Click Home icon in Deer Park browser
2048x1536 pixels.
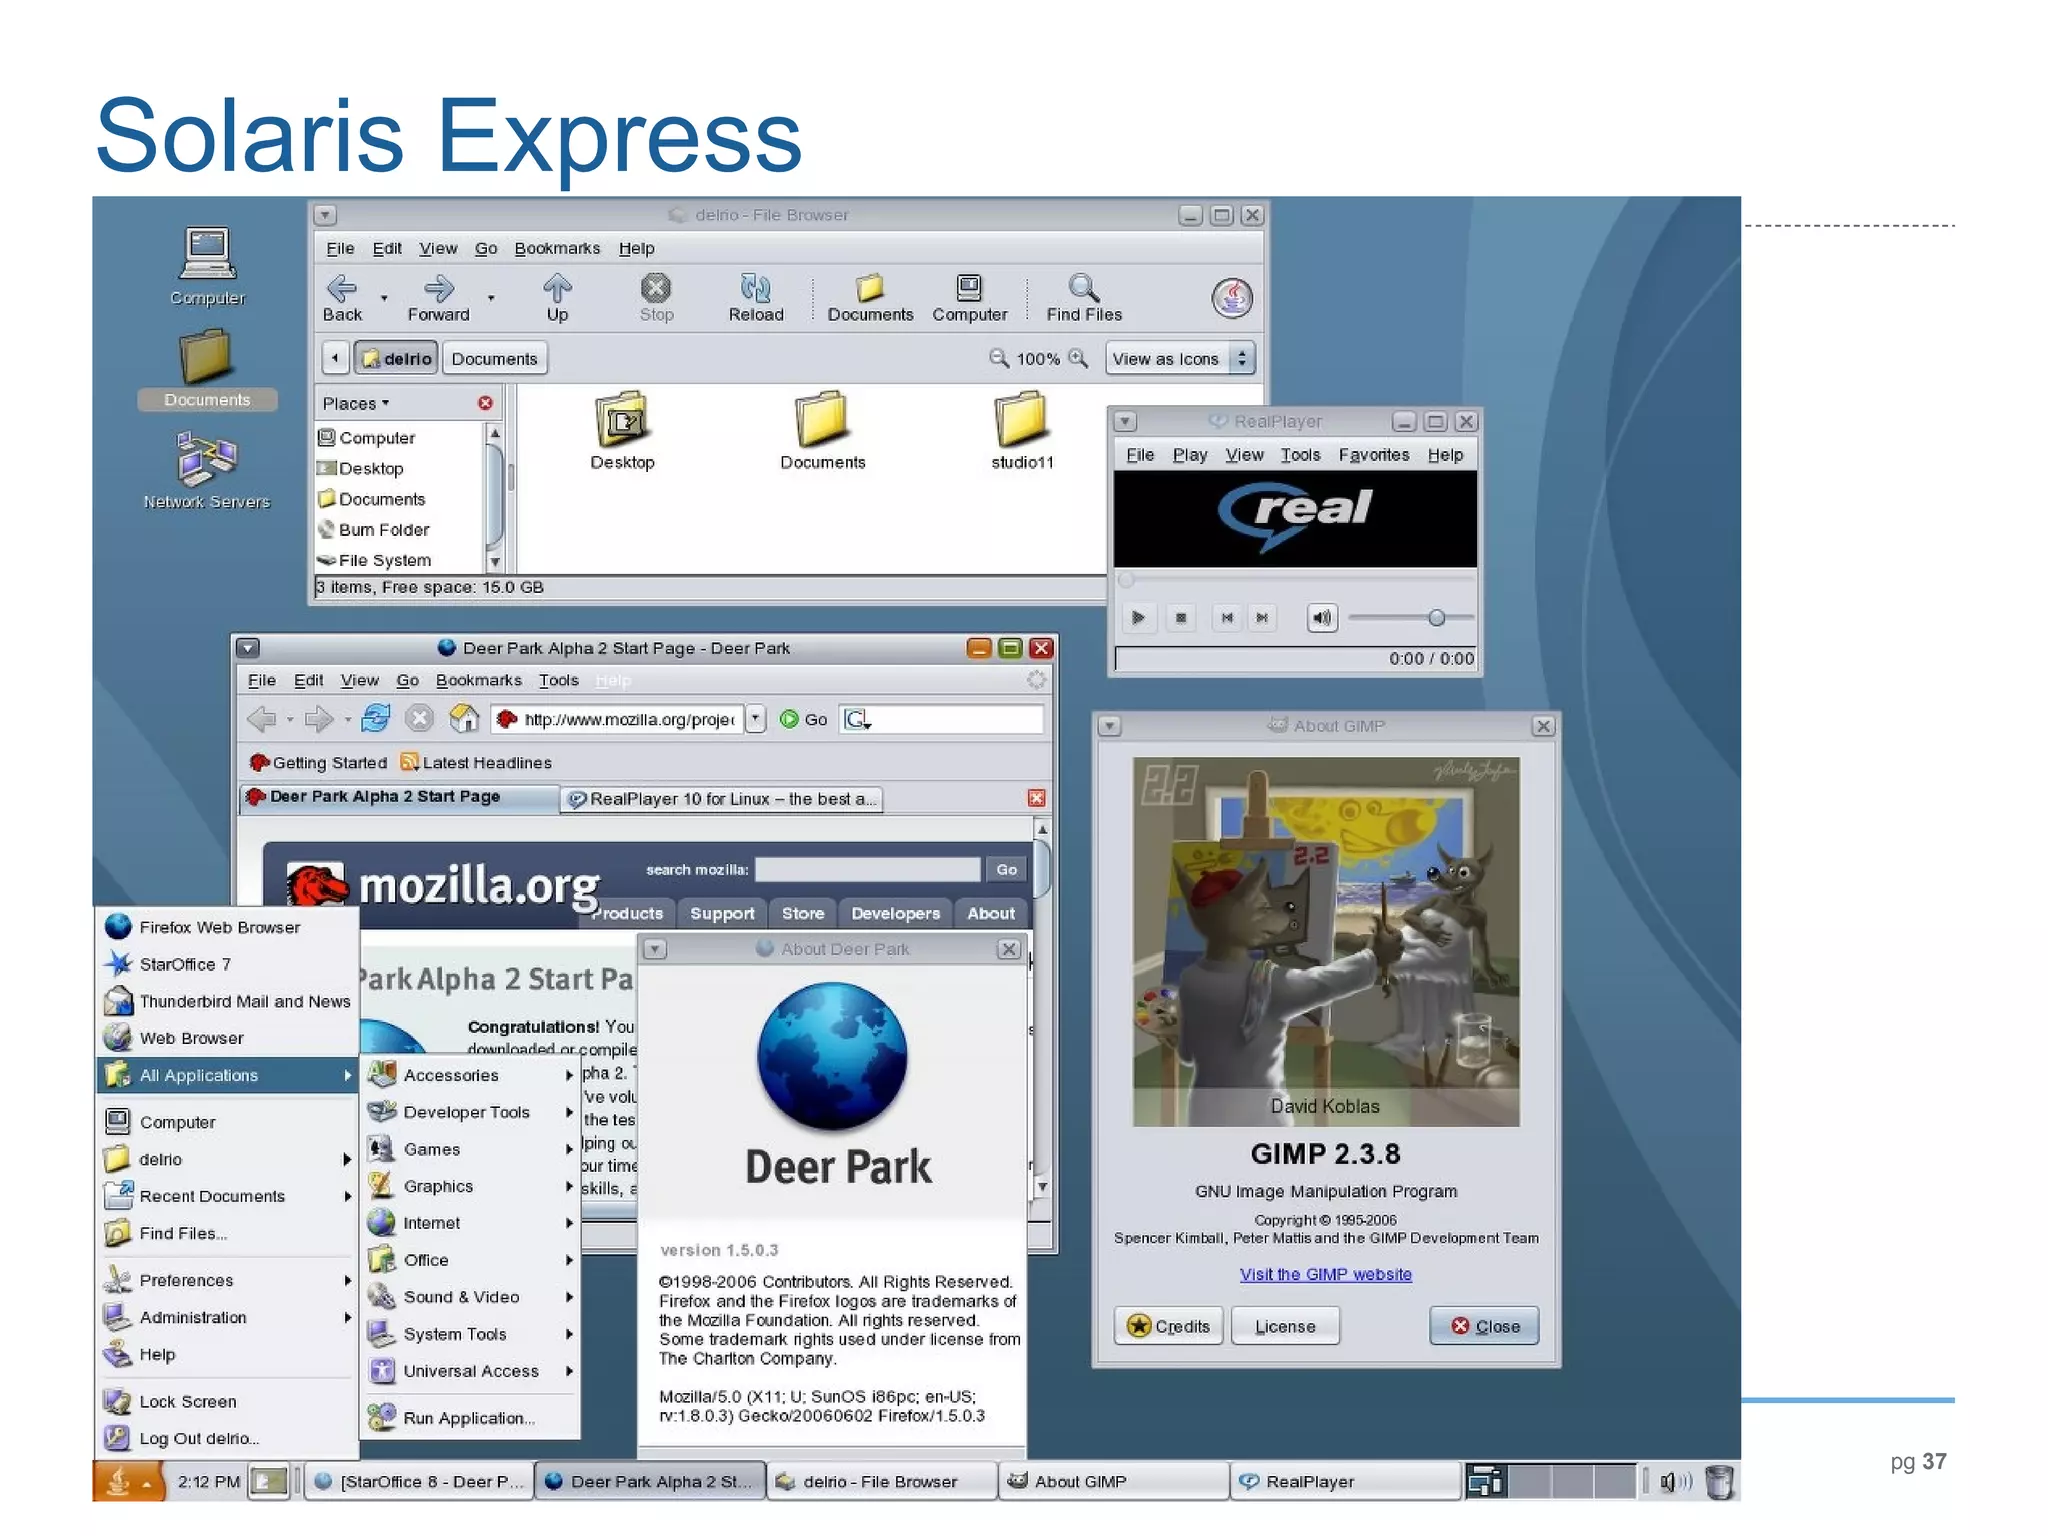[x=463, y=718]
